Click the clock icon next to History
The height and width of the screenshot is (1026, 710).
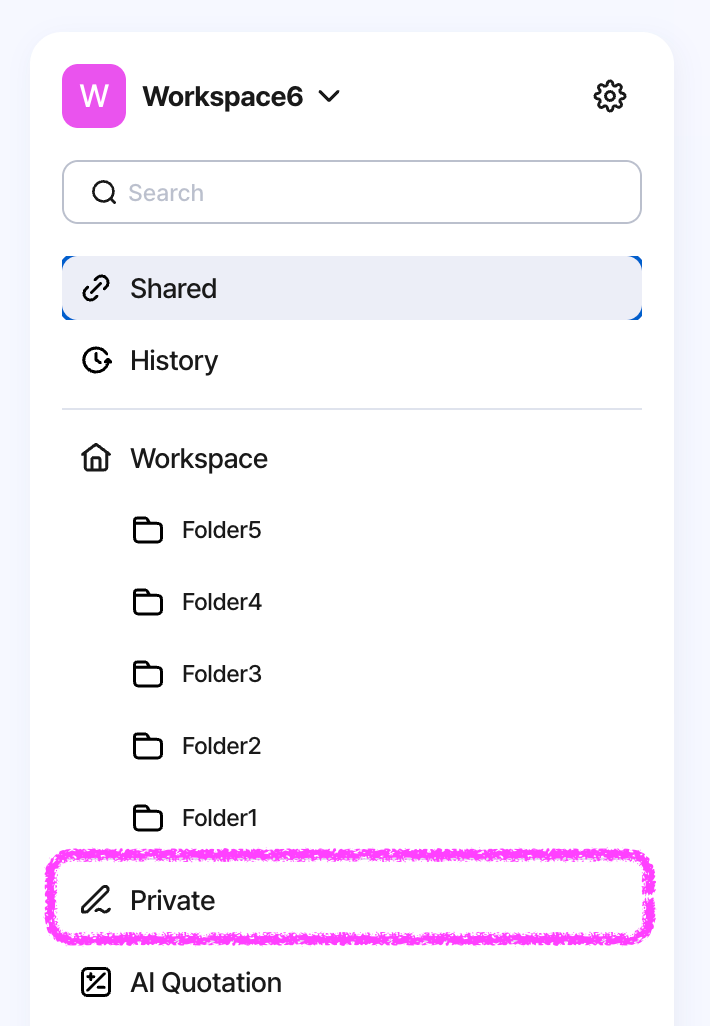coord(96,361)
